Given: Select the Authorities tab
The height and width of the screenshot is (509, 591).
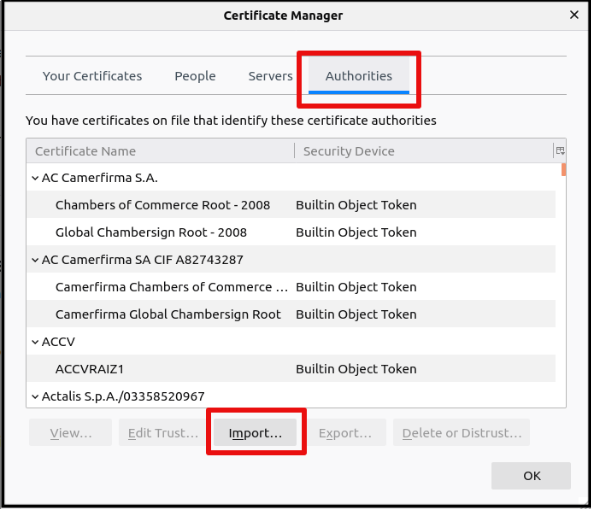Looking at the screenshot, I should tap(358, 76).
